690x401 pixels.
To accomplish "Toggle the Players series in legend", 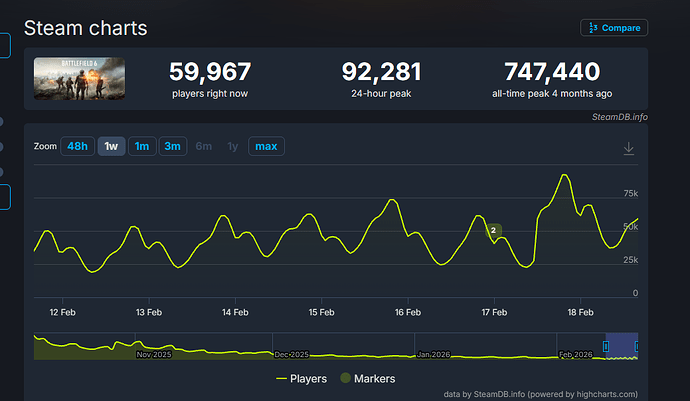I will point(301,379).
